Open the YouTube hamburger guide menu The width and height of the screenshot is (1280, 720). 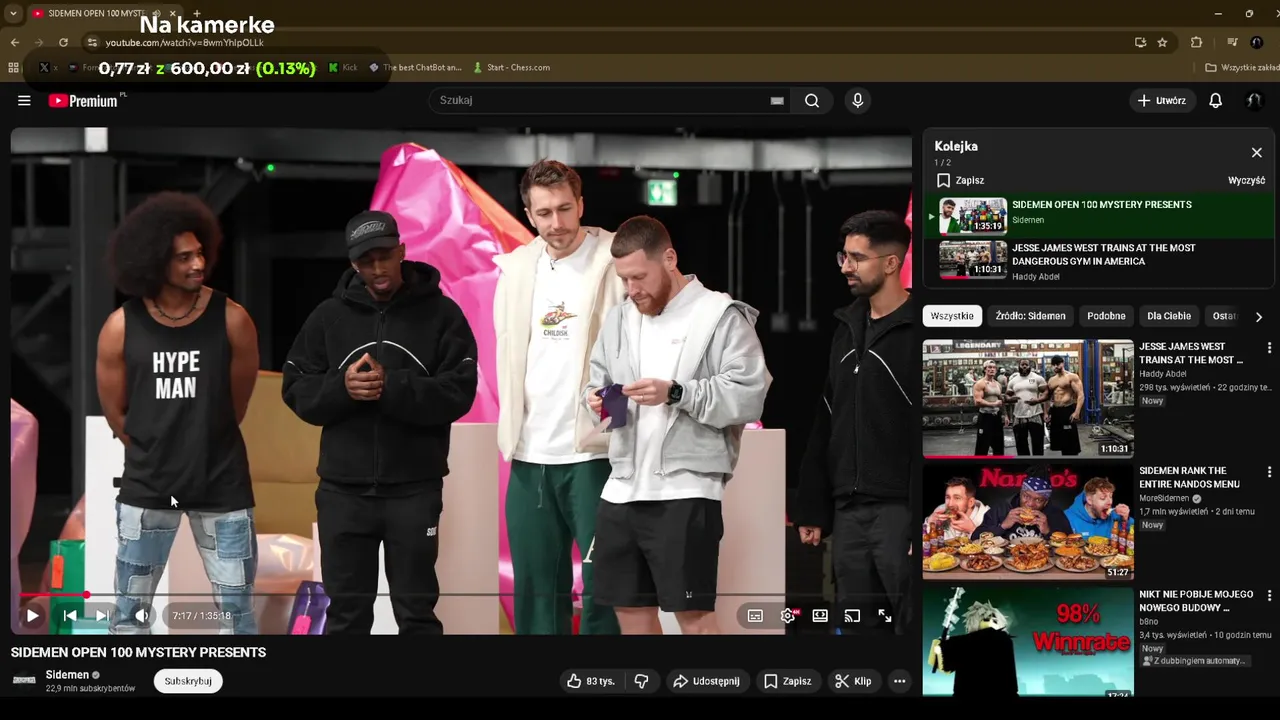[x=24, y=100]
